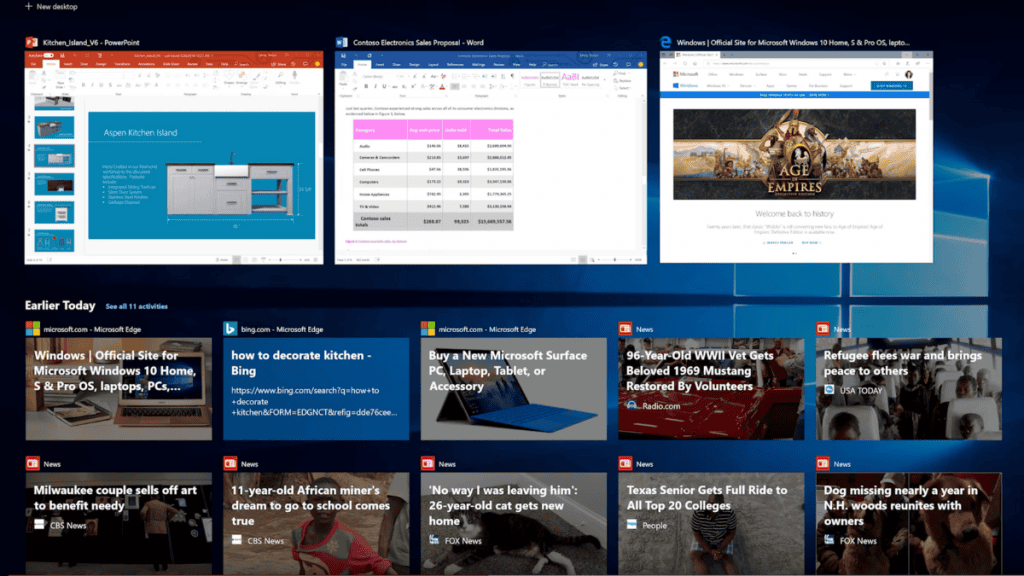
Task: Click Microsoft logo above Windows Official Site card
Action: [33, 328]
